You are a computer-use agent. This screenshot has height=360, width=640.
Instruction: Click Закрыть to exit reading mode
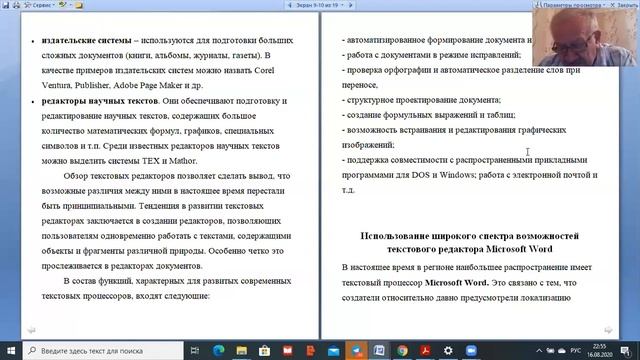click(x=624, y=5)
